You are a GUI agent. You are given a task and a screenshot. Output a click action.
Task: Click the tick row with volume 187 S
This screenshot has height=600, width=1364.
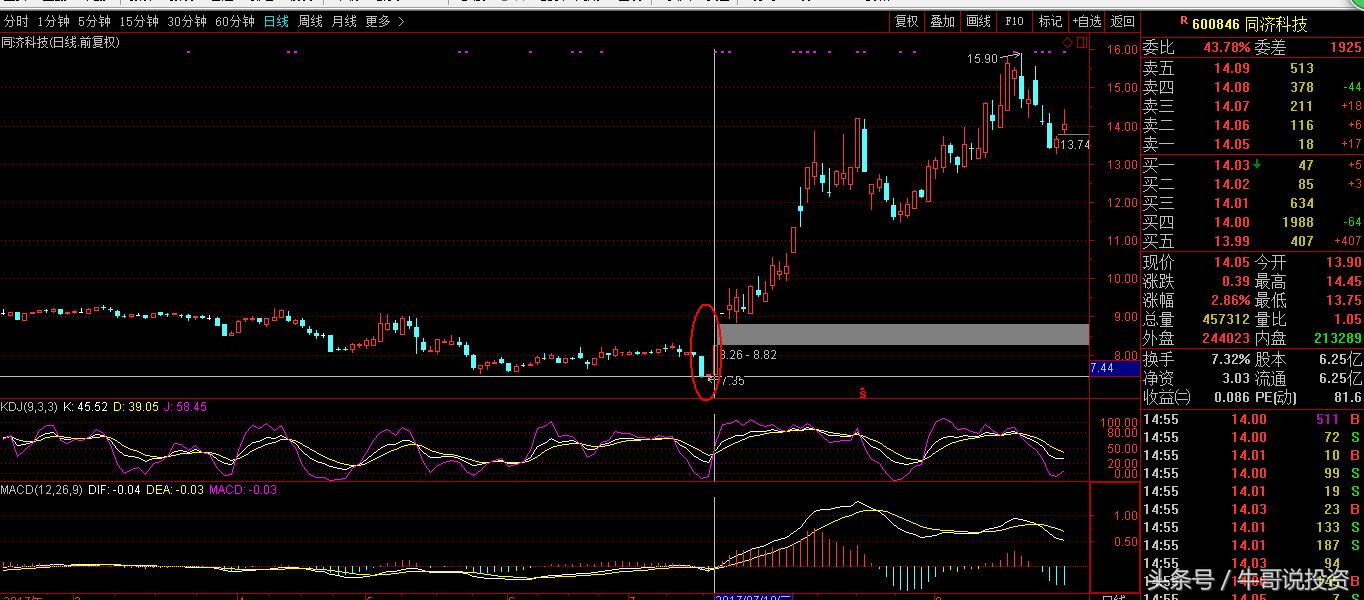click(1253, 545)
